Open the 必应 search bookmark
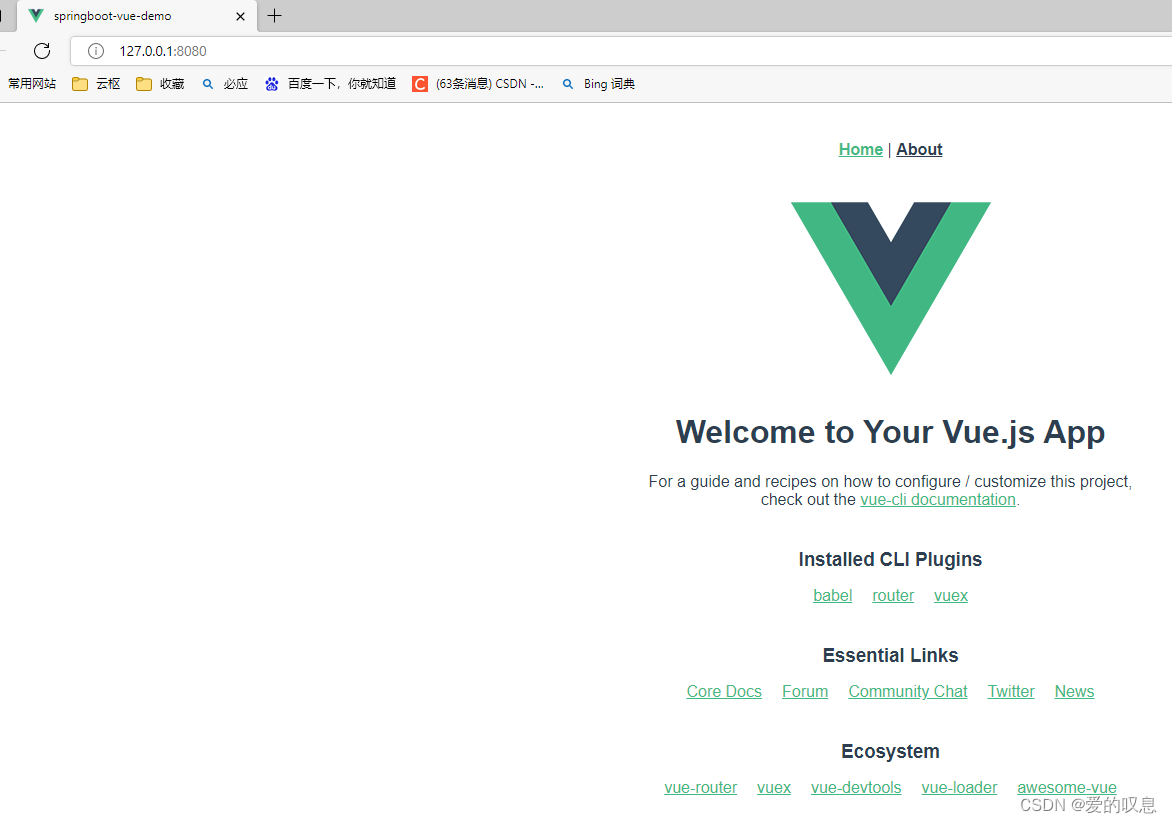This screenshot has height=823, width=1172. point(225,84)
